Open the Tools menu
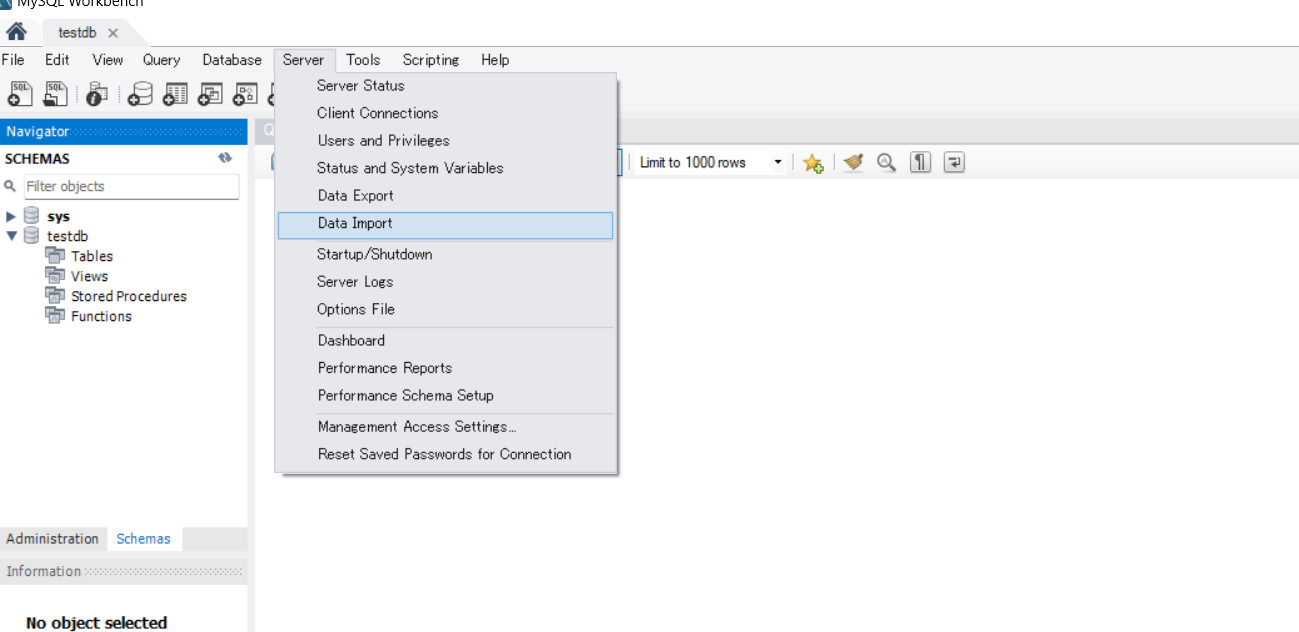 363,60
